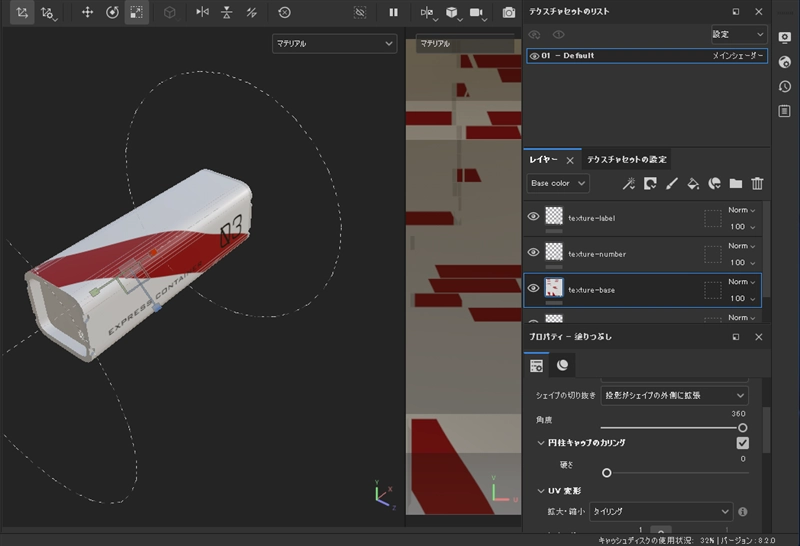Screen dimensions: 800x546
Task: Add a fill layer using bucket icon
Action: tap(693, 184)
